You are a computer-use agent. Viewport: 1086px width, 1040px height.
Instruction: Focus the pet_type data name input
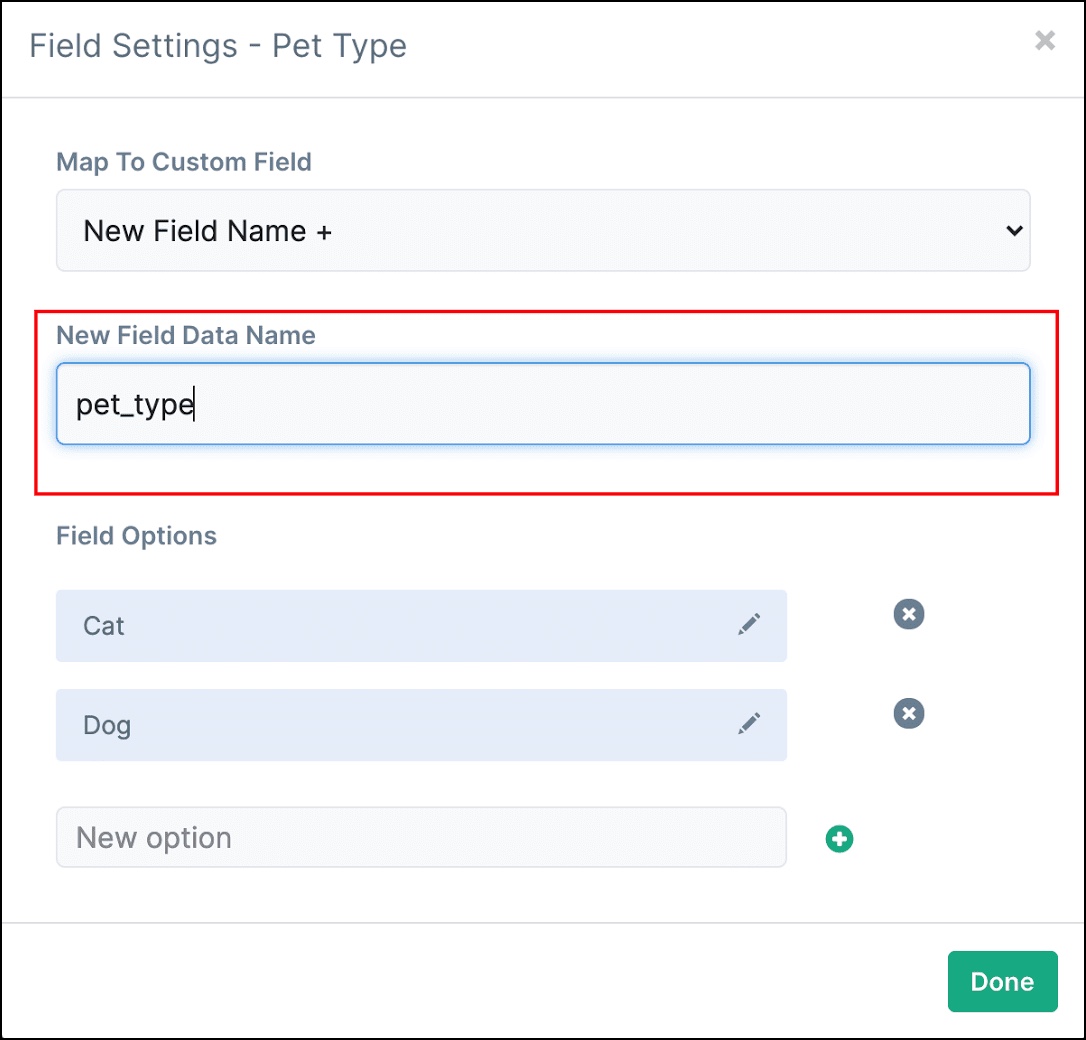point(543,404)
